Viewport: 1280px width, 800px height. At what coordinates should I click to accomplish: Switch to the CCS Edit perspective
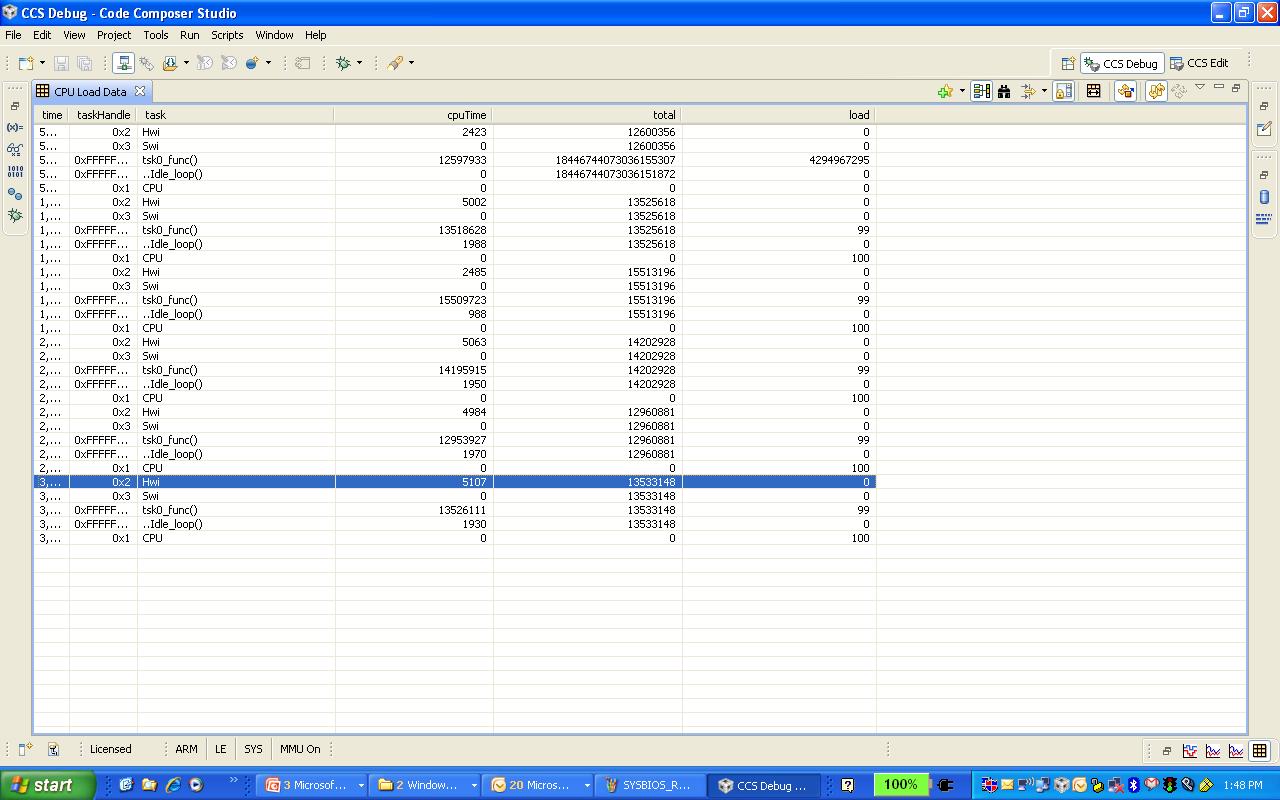pos(1199,63)
